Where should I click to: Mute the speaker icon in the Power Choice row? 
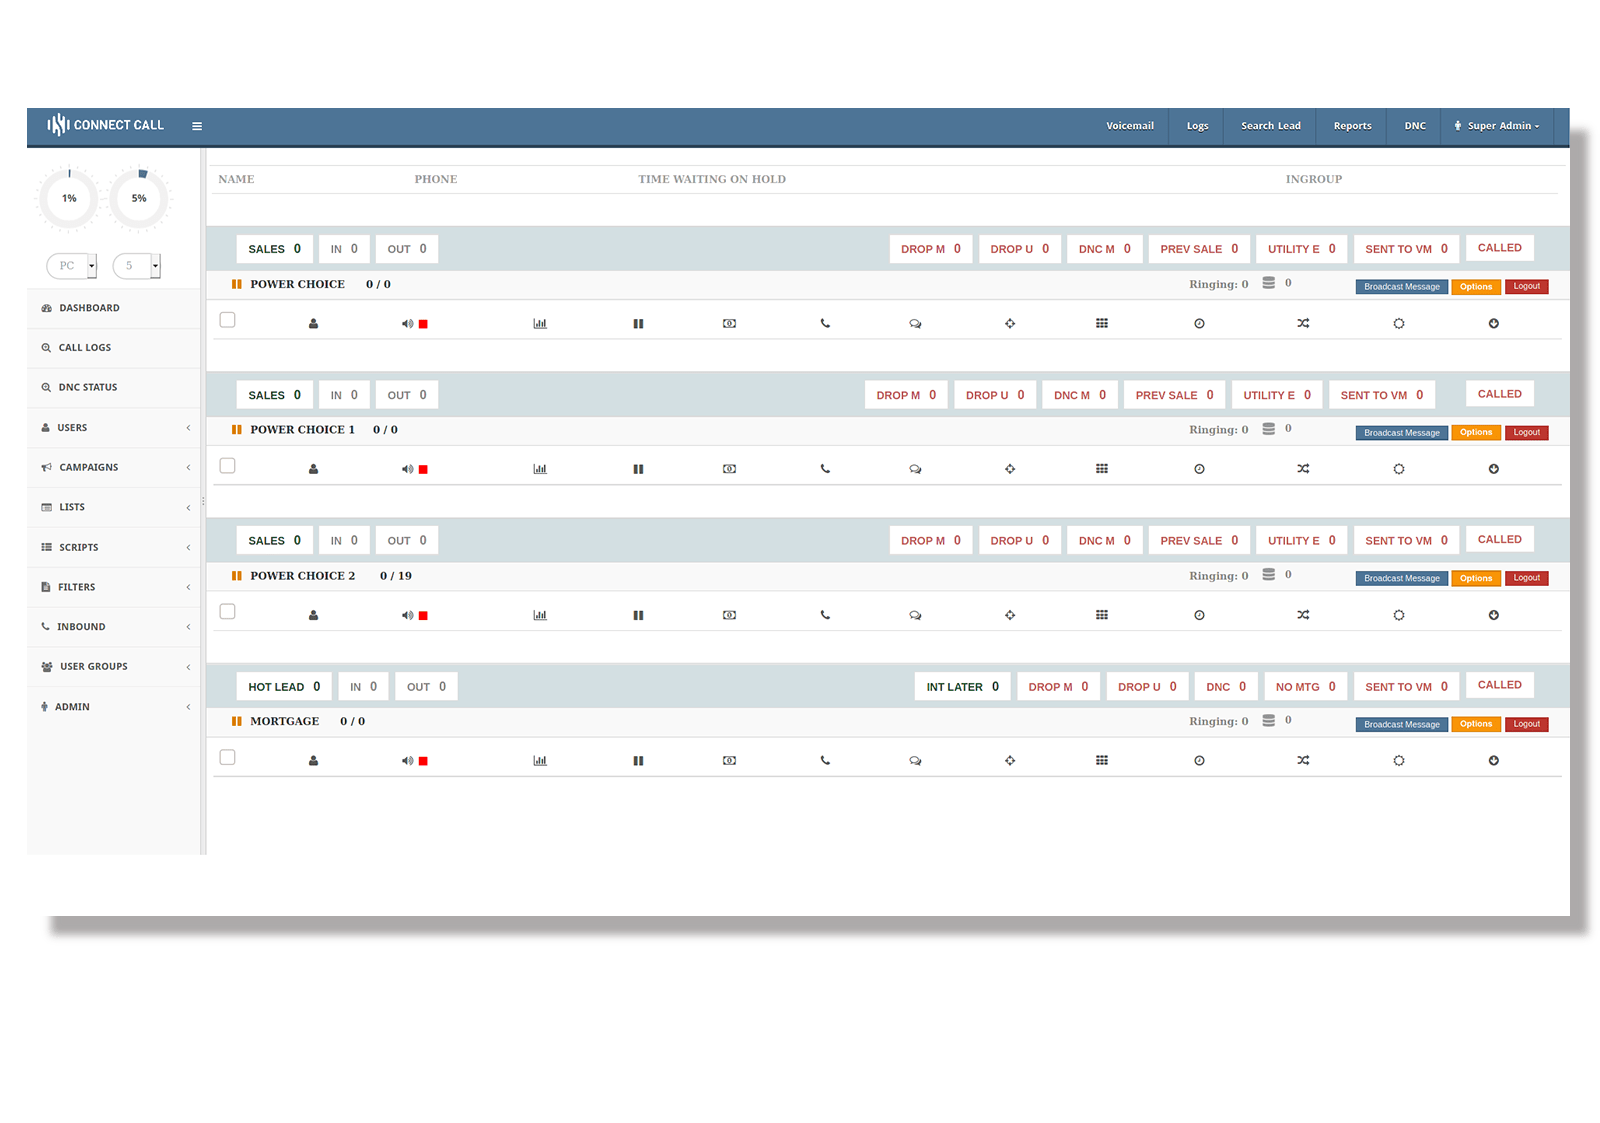(406, 323)
